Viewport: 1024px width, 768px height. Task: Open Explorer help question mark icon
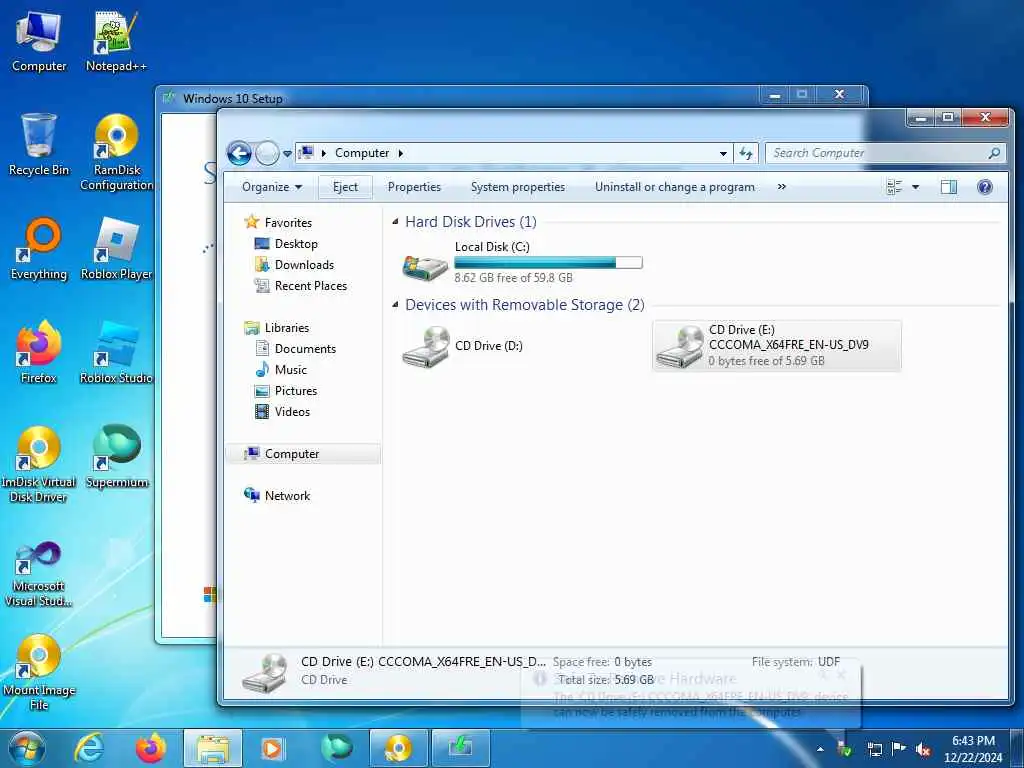point(985,187)
